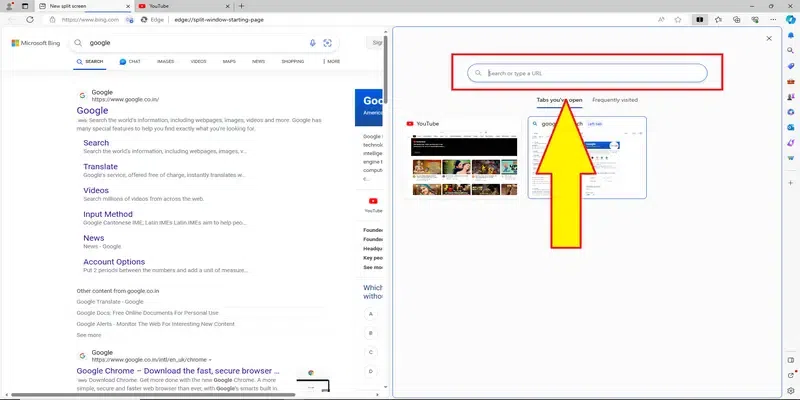Click visual search camera icon in Bing
Image resolution: width=800 pixels, height=400 pixels.
328,43
